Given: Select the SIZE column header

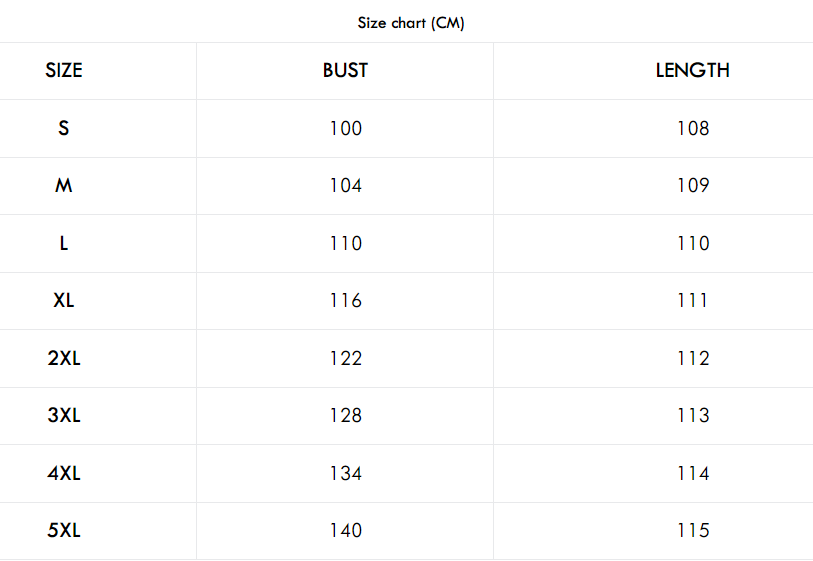Looking at the screenshot, I should [64, 71].
